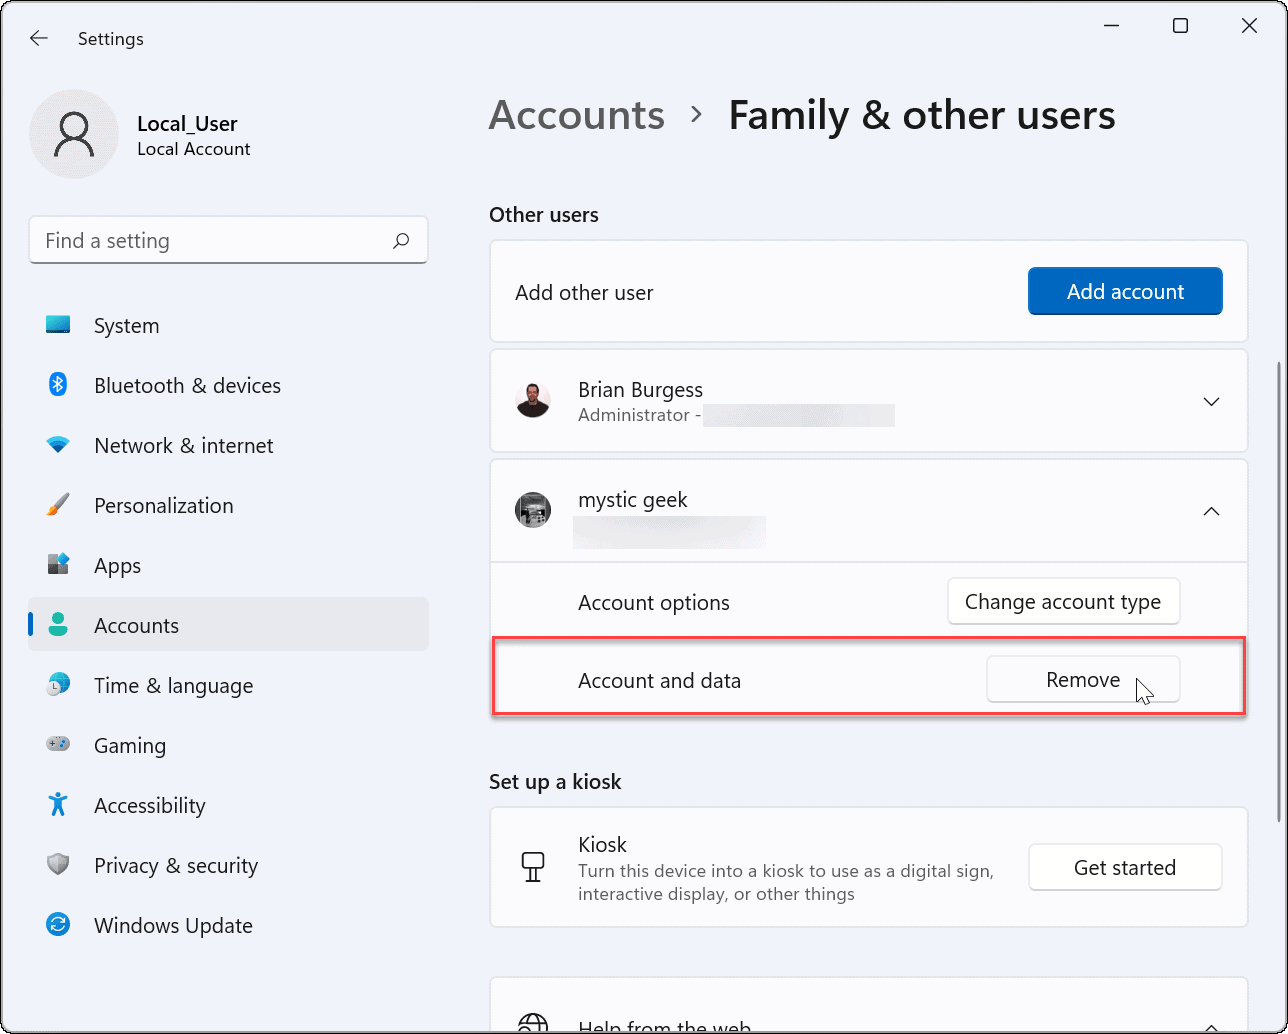The image size is (1288, 1034).
Task: Open Personalization settings
Action: [58, 505]
